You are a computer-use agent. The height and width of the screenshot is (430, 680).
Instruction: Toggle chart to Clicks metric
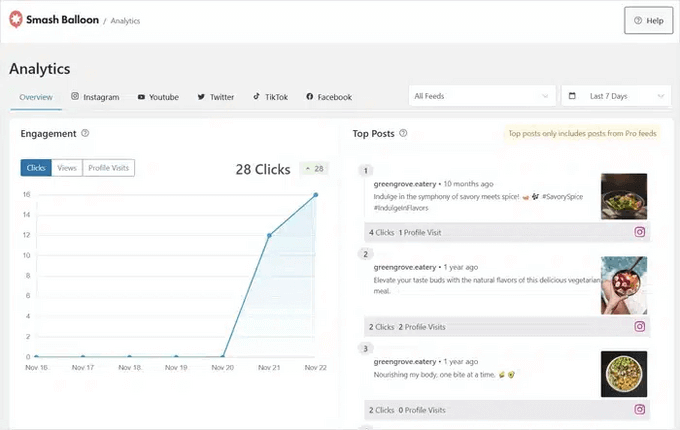(36, 168)
